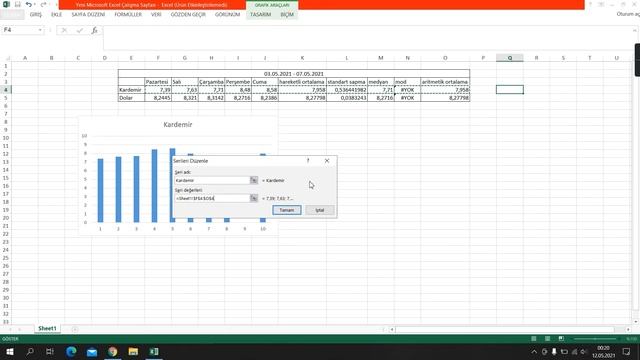Switch to Page Layout view icon in status bar
The width and height of the screenshot is (640, 360).
pos(547,338)
